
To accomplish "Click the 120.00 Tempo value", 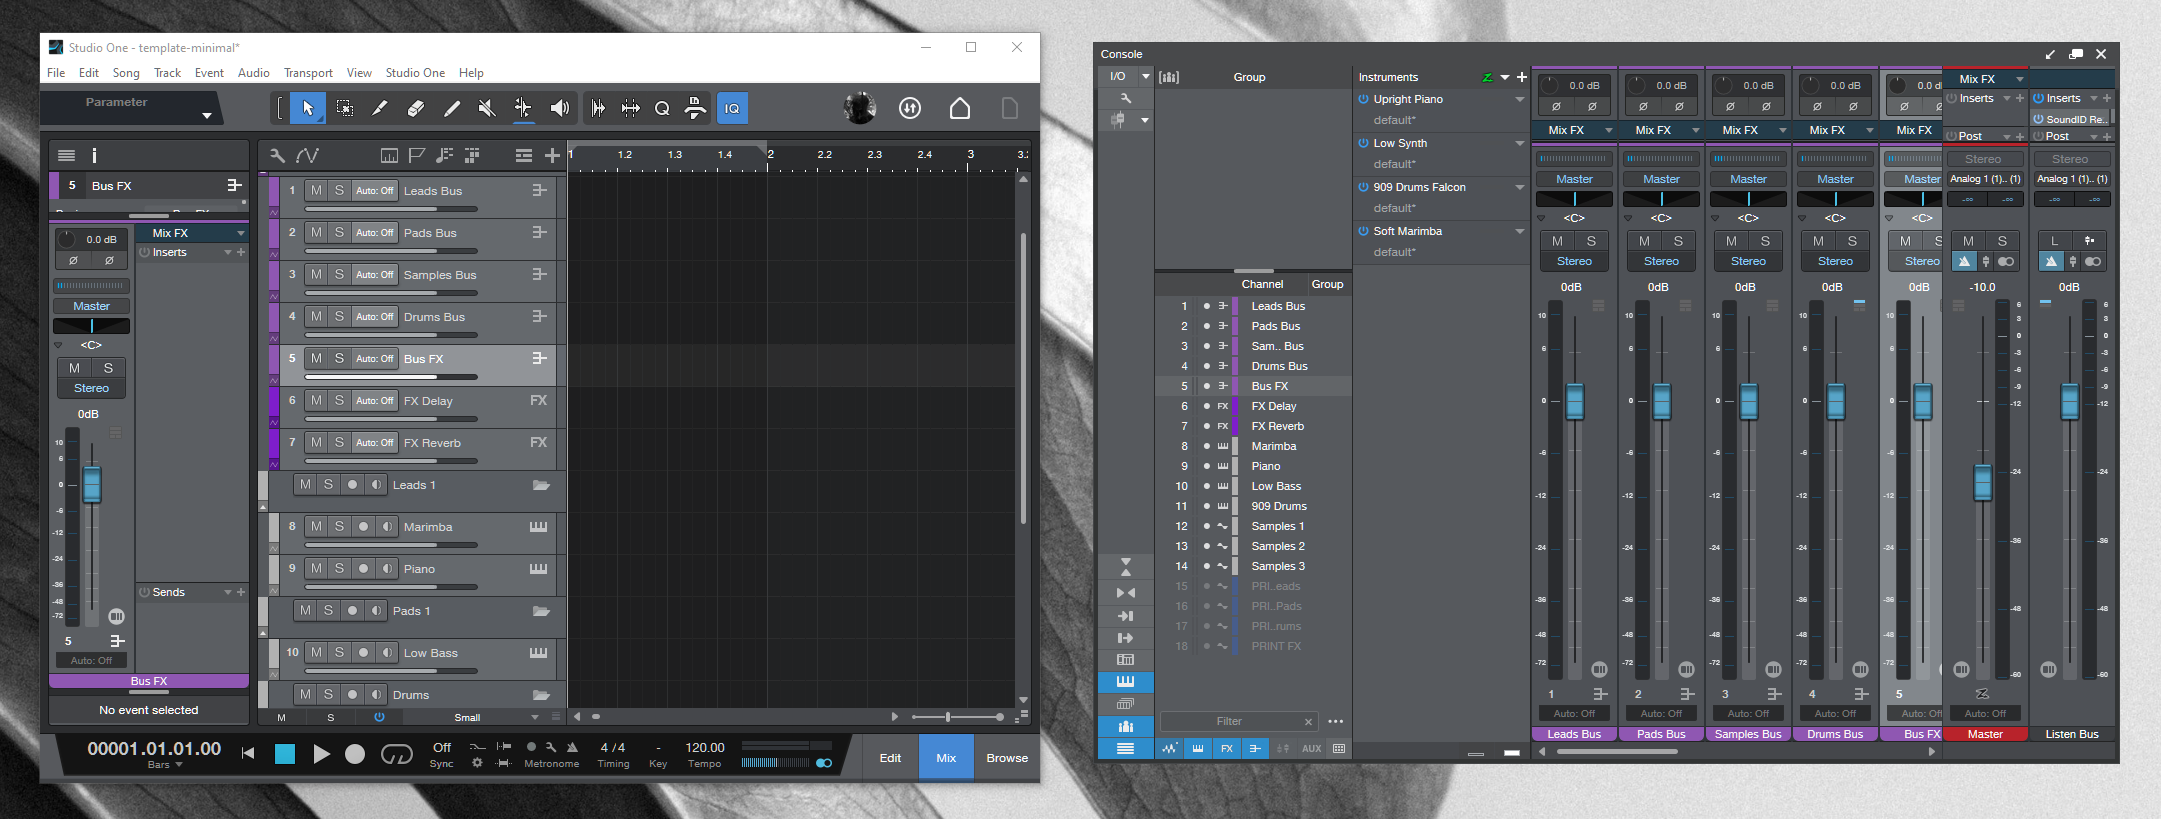I will tap(705, 747).
